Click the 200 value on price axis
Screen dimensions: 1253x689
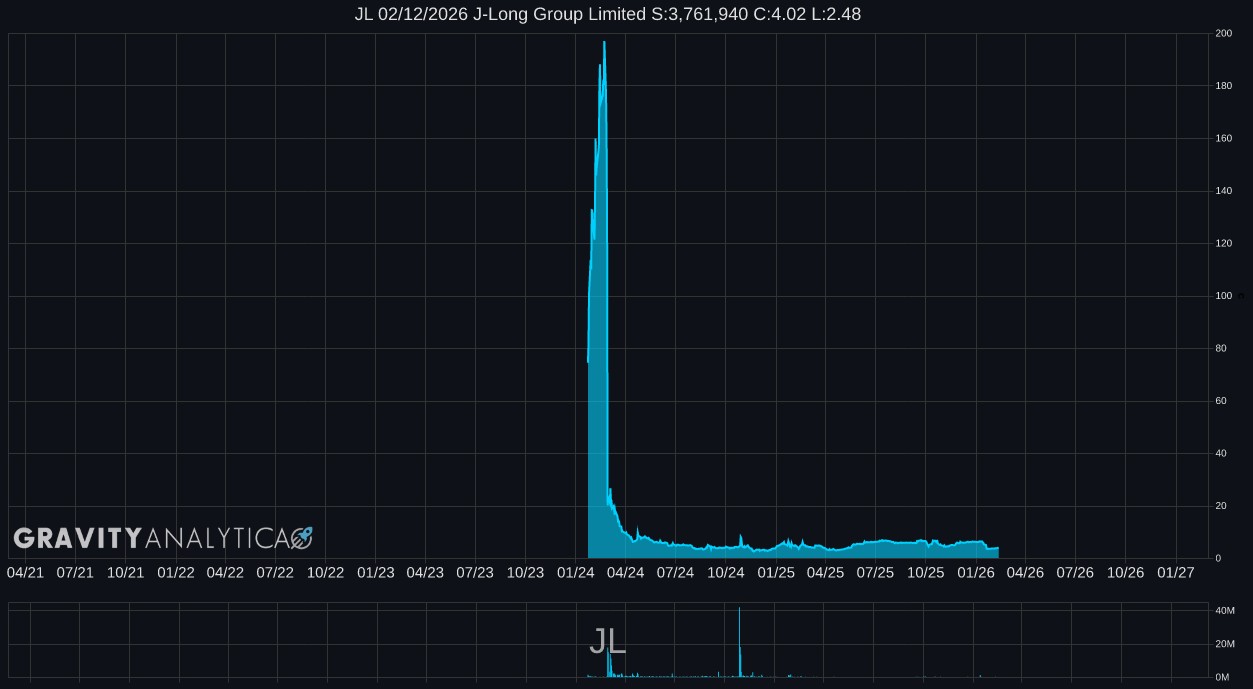(x=1223, y=34)
